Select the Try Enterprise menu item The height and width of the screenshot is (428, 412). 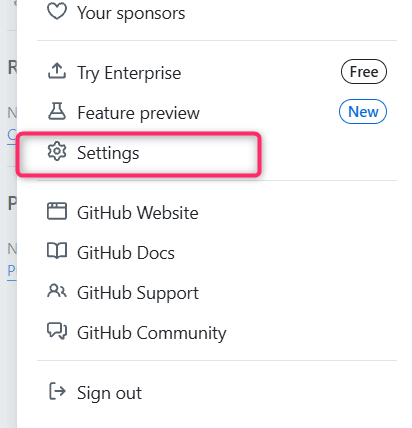tap(217, 73)
